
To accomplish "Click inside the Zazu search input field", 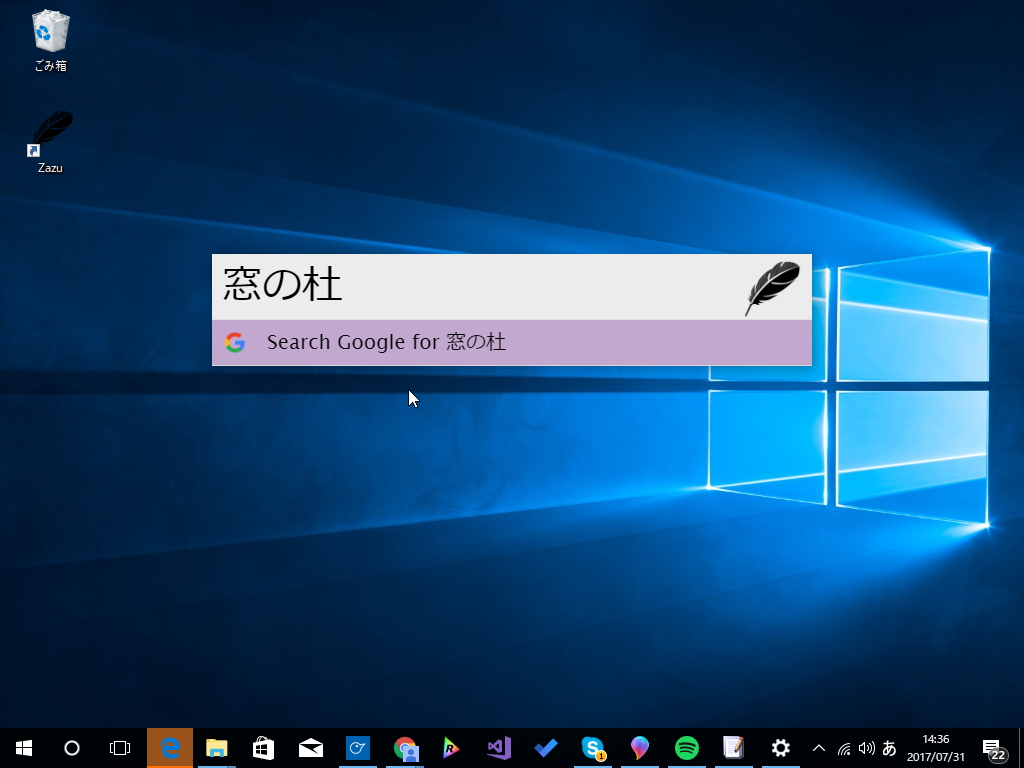I will tap(450, 287).
